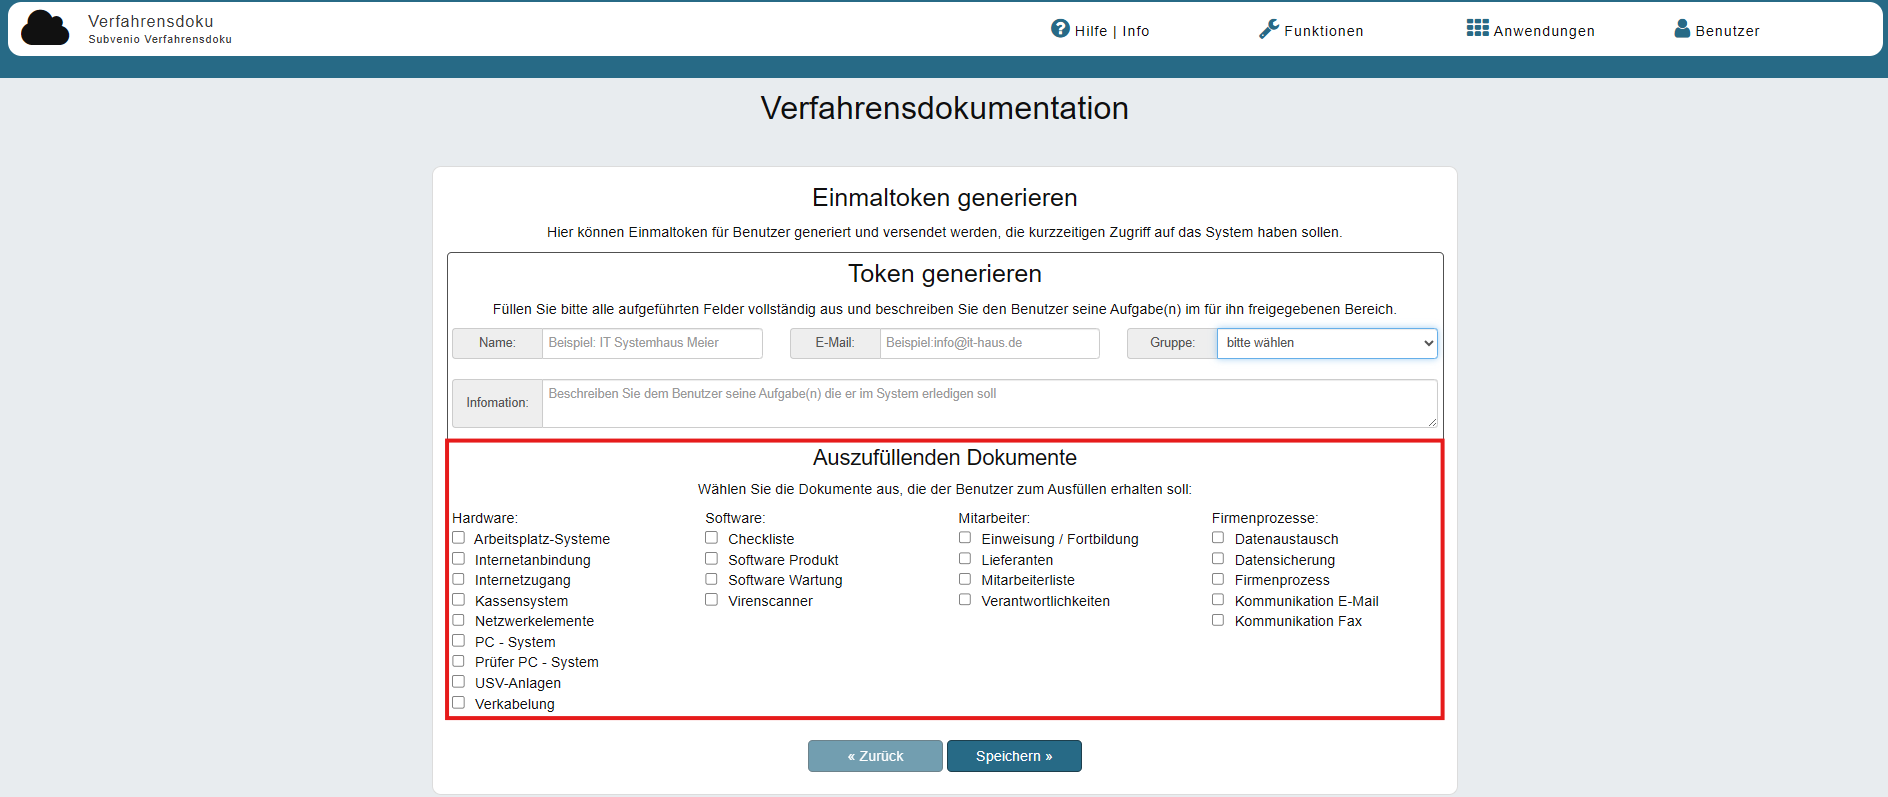
Task: Click into the Infomation text area
Action: (989, 403)
